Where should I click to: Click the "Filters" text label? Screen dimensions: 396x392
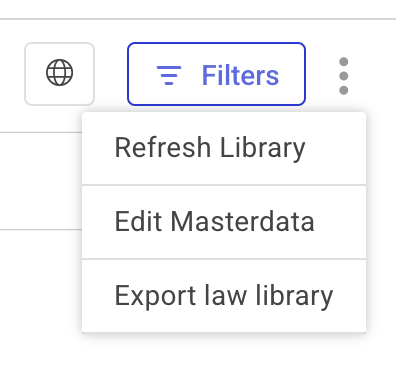(240, 75)
